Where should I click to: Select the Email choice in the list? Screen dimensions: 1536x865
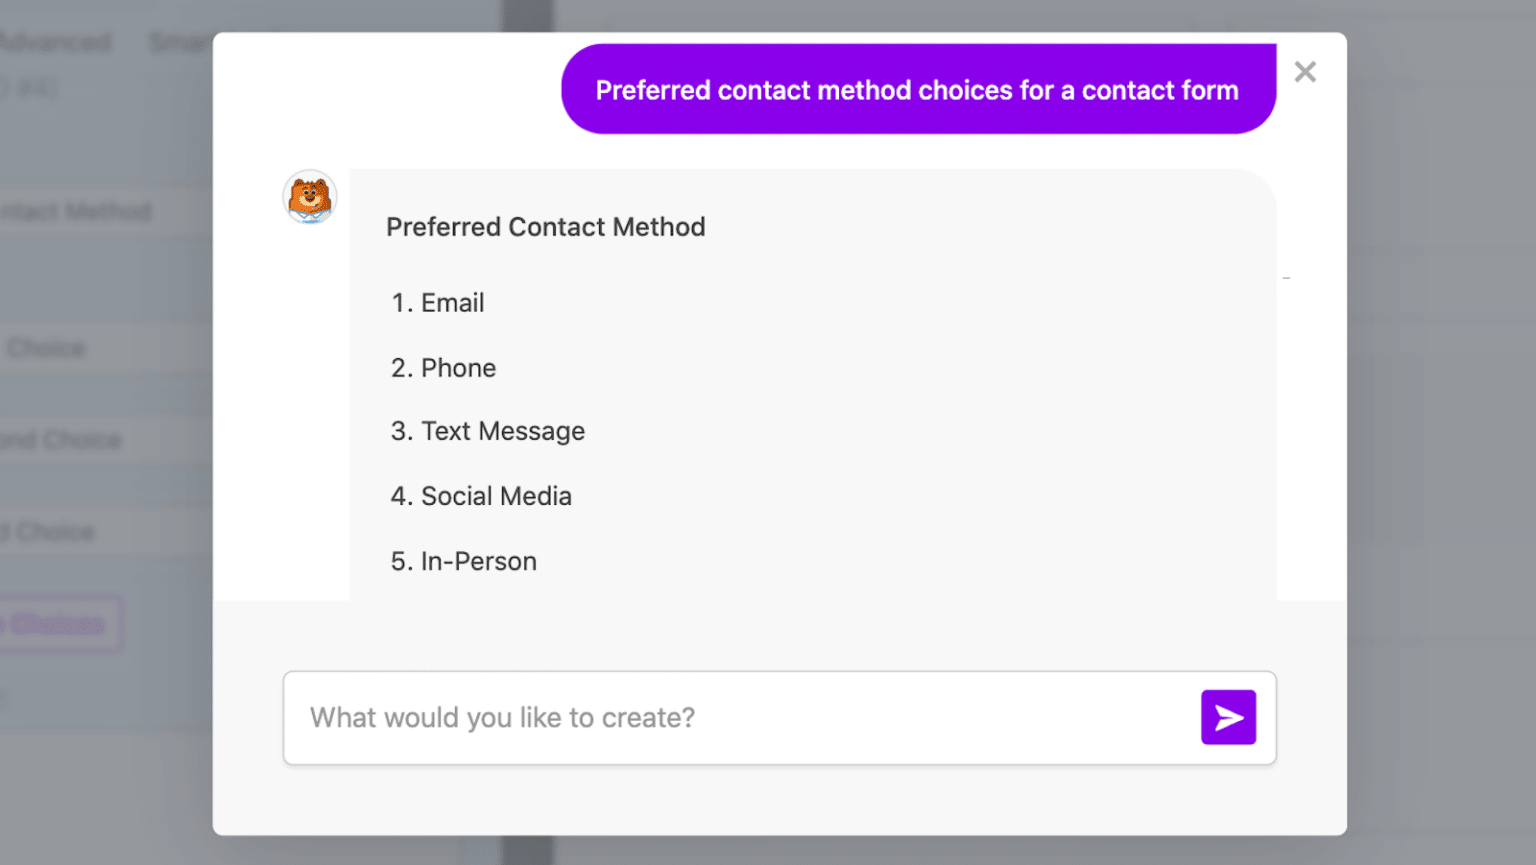pos(452,303)
